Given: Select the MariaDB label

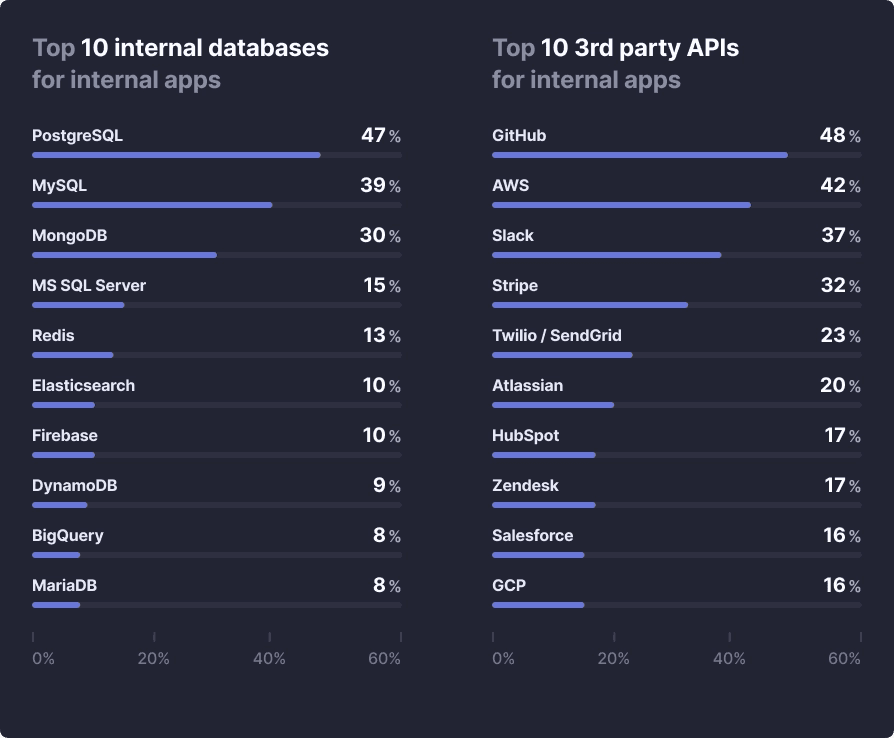Looking at the screenshot, I should [x=64, y=586].
